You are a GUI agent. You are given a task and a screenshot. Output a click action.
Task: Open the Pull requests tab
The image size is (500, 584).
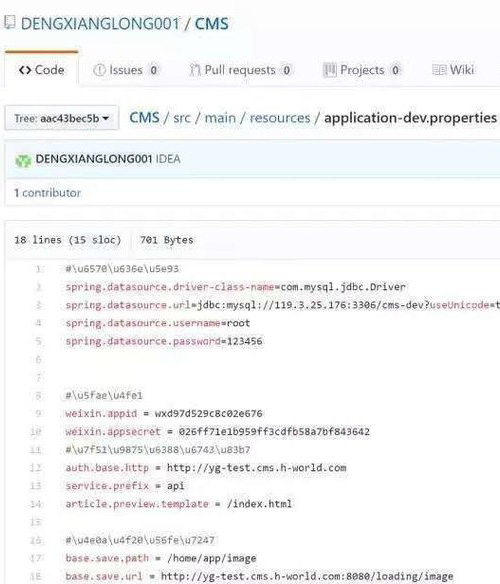coord(241,70)
